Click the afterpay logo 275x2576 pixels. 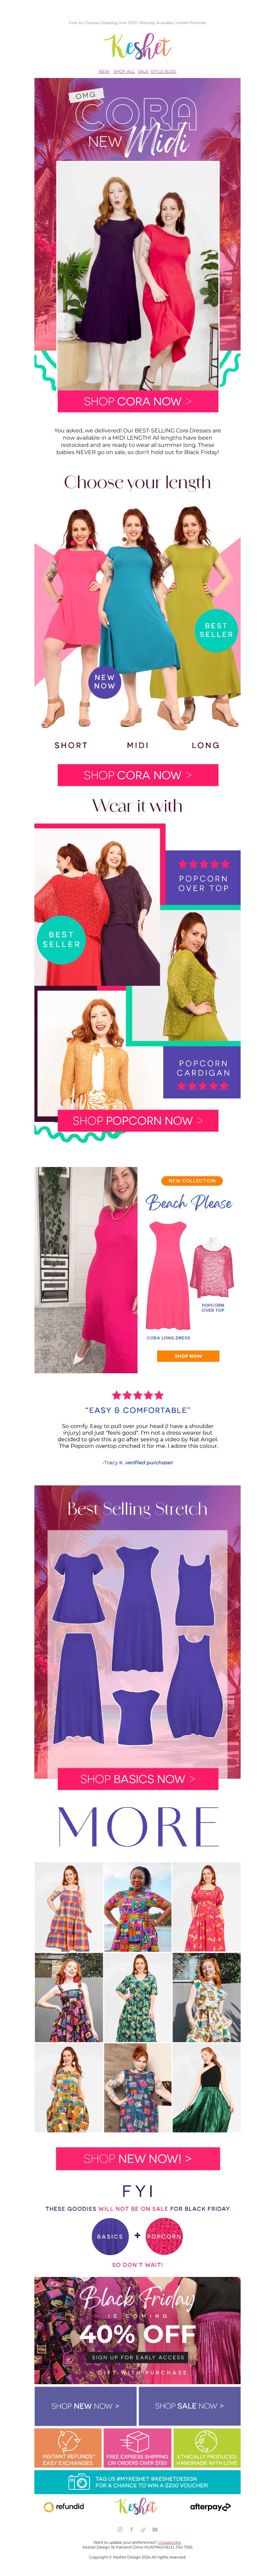click(x=211, y=2507)
